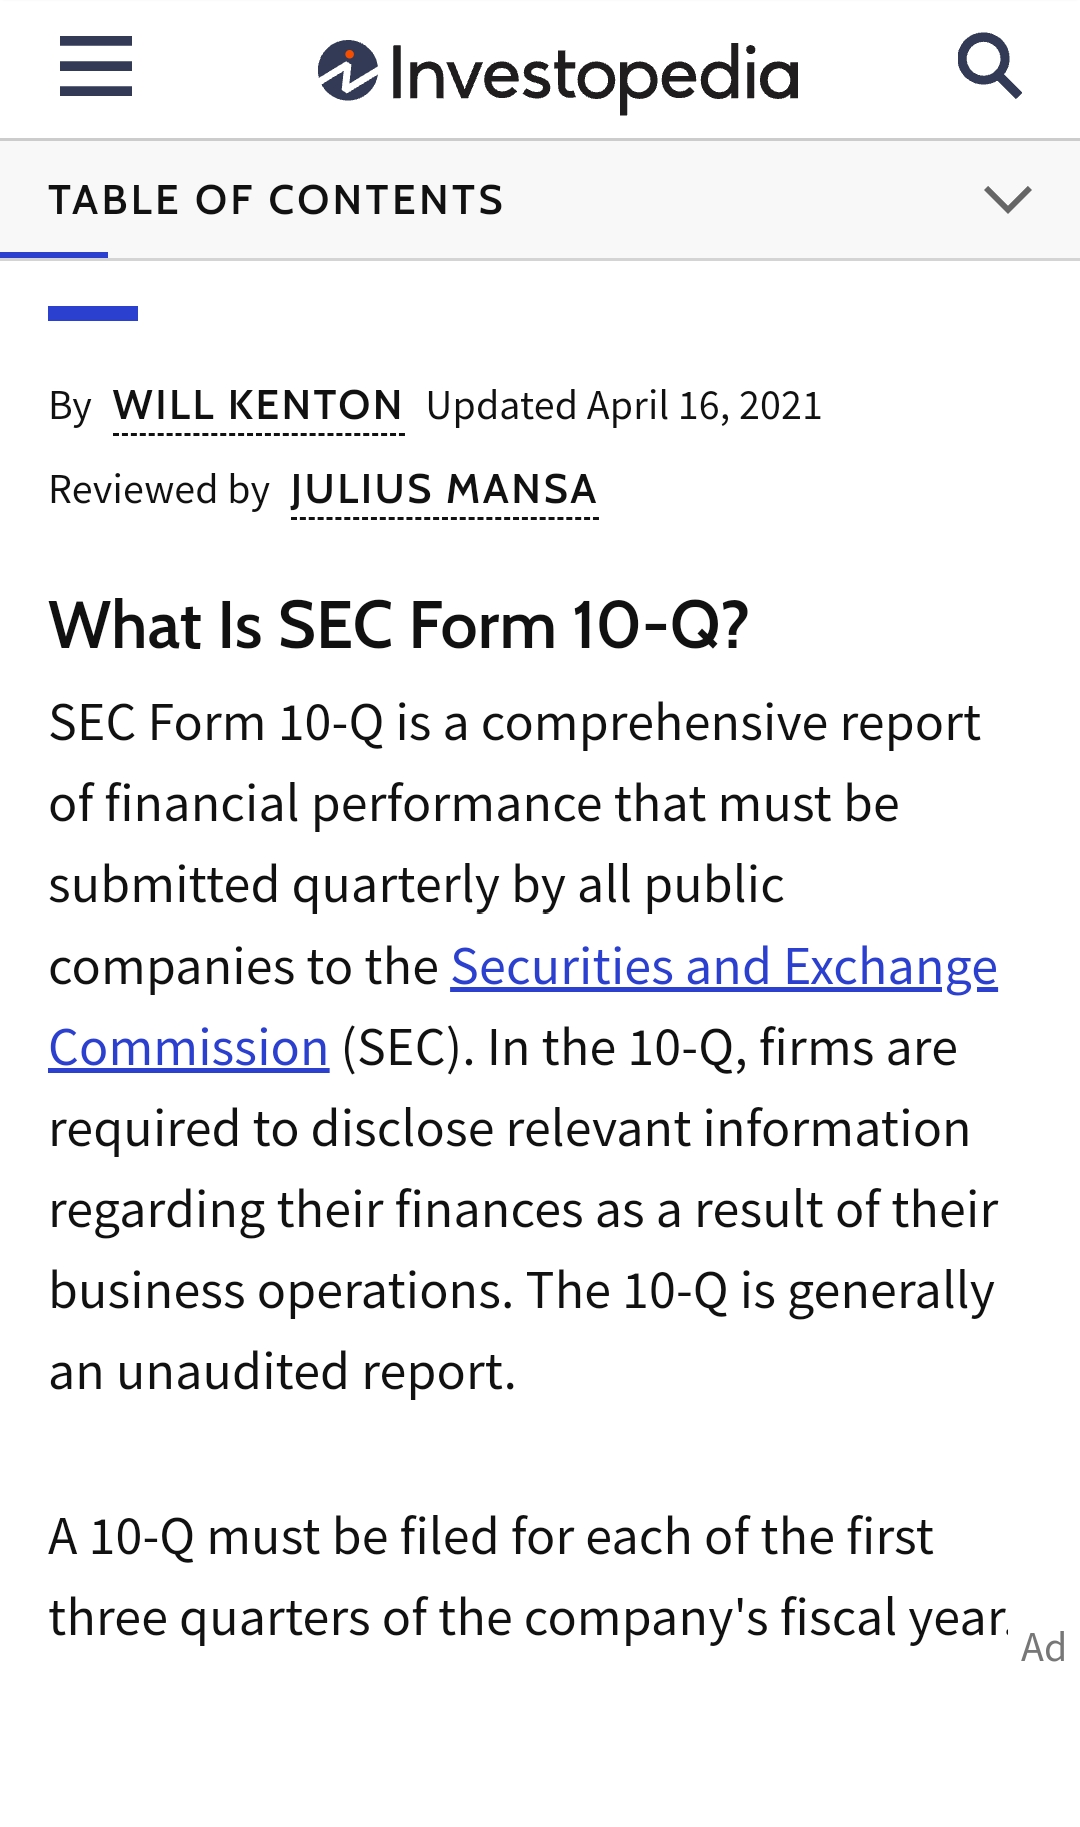Tap the Investopedia wordmark to go home
This screenshot has width=1080, height=1827.
594,75
